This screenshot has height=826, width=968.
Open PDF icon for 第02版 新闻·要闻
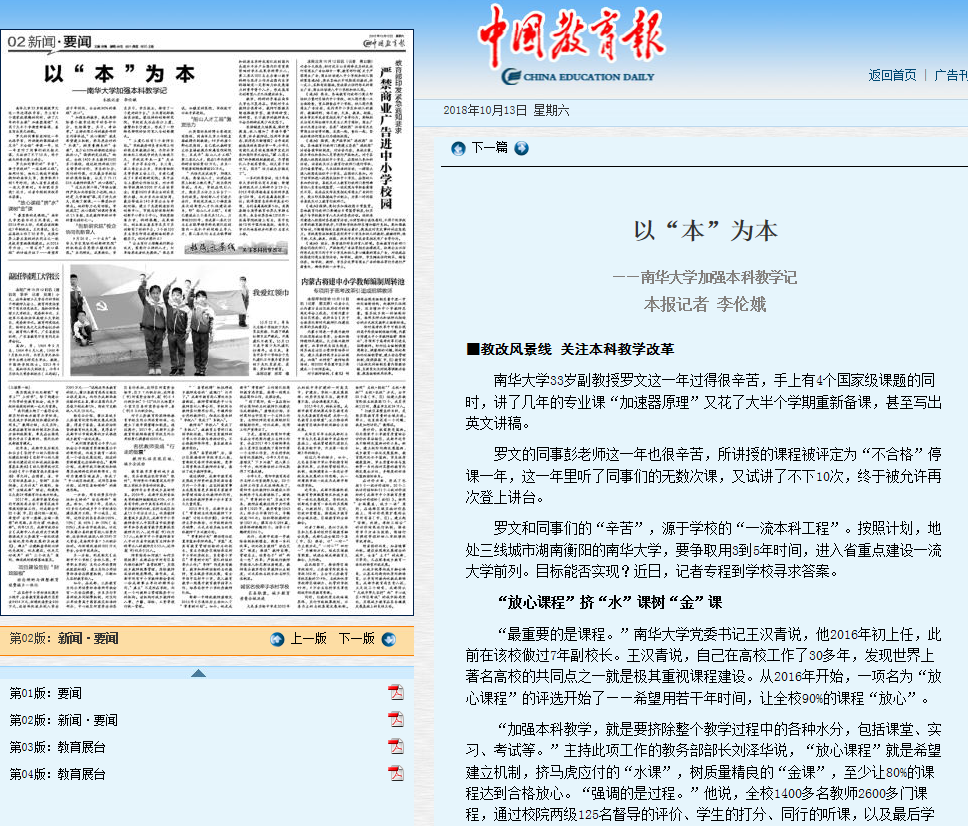pos(396,720)
